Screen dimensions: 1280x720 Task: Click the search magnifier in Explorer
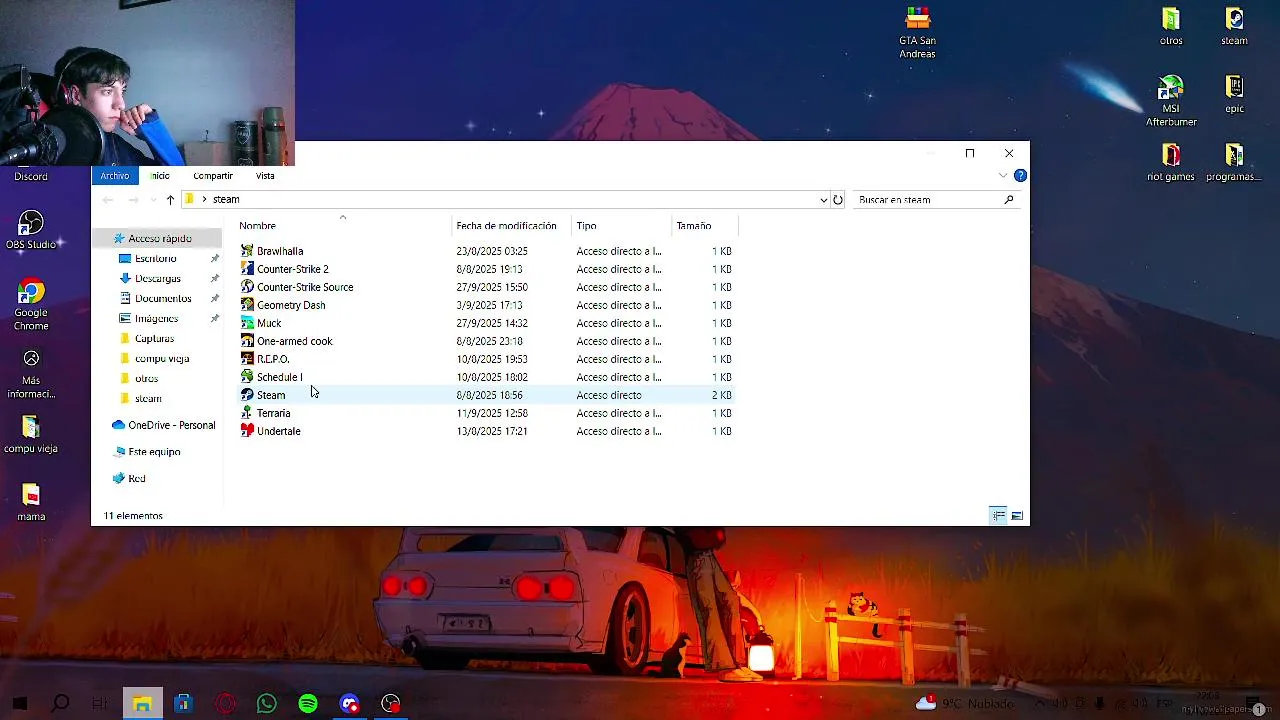[1008, 200]
